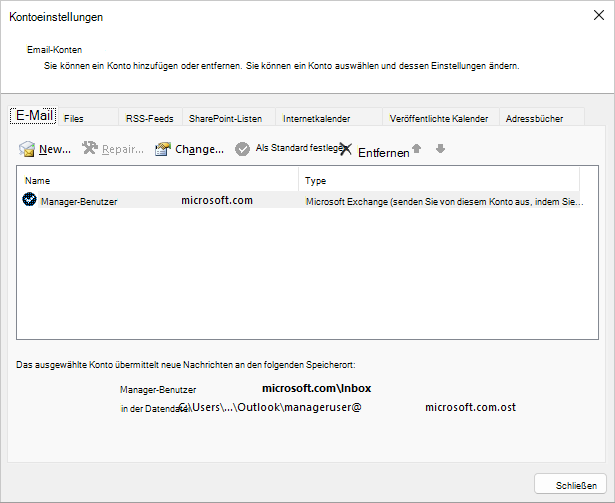Image resolution: width=615 pixels, height=503 pixels.
Task: Move account up with the arrow icon
Action: 417,148
